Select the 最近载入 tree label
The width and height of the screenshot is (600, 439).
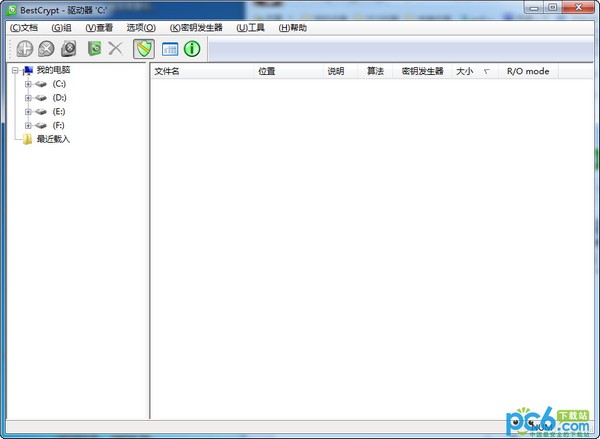tap(53, 139)
